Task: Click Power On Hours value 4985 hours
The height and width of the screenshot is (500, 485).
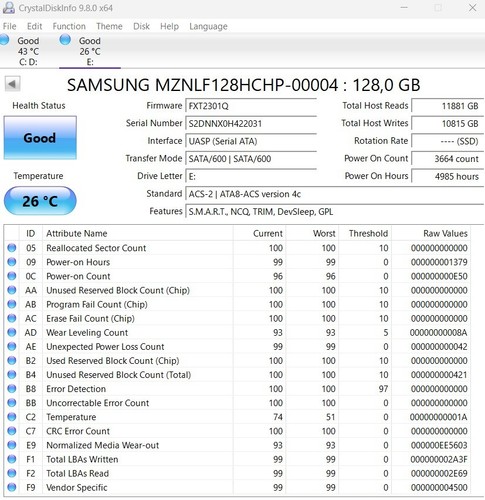Action: 447,176
